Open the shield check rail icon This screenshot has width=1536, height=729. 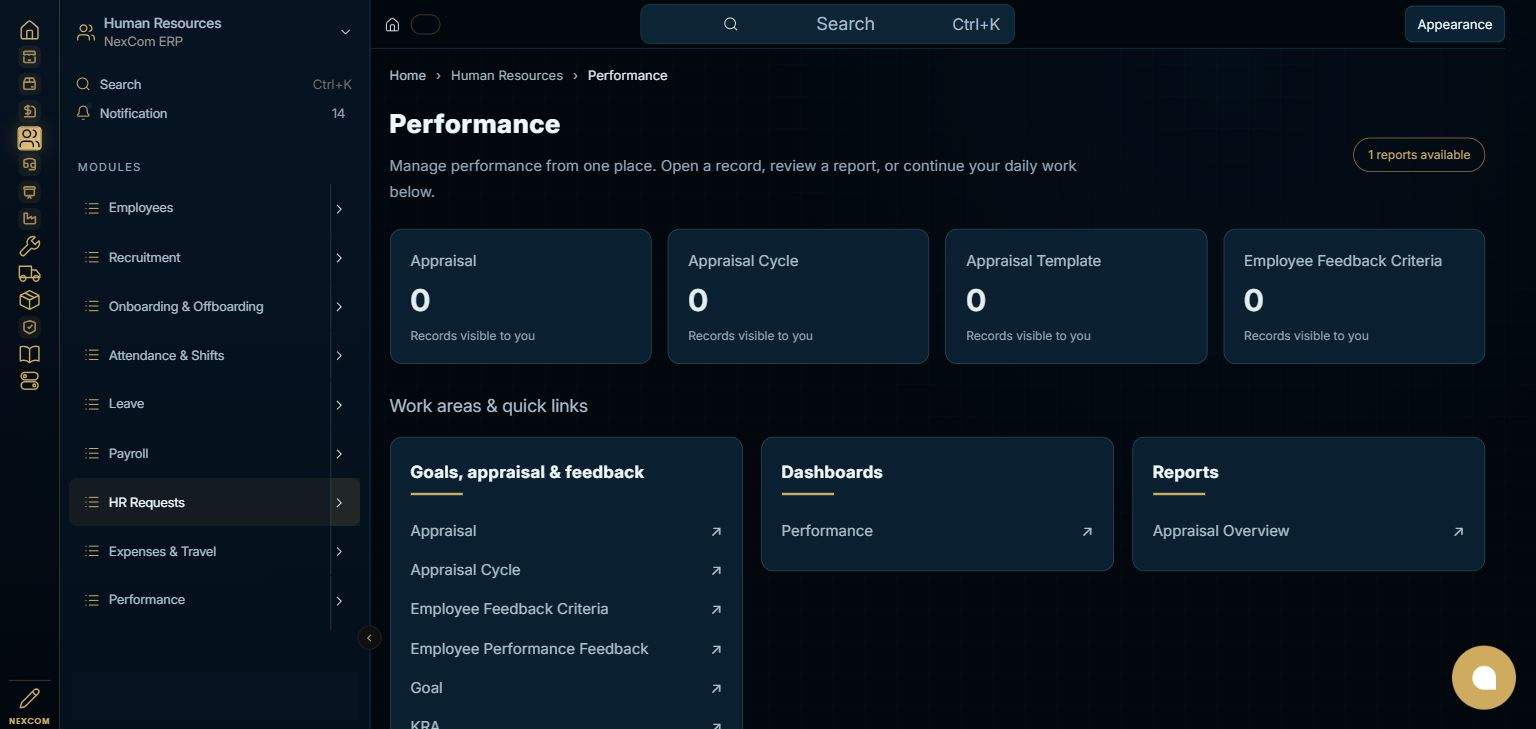29,327
